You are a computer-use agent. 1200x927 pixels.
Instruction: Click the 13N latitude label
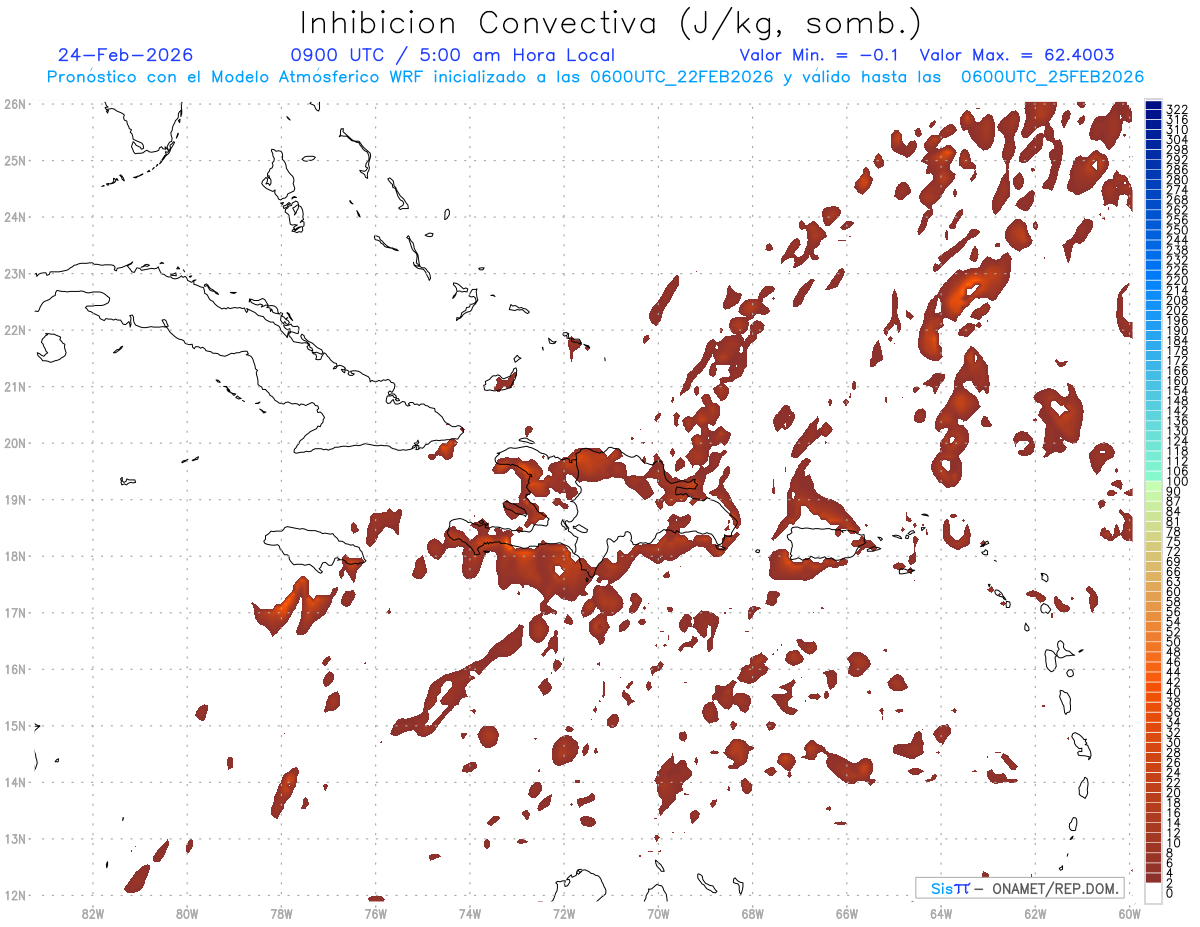(15, 839)
